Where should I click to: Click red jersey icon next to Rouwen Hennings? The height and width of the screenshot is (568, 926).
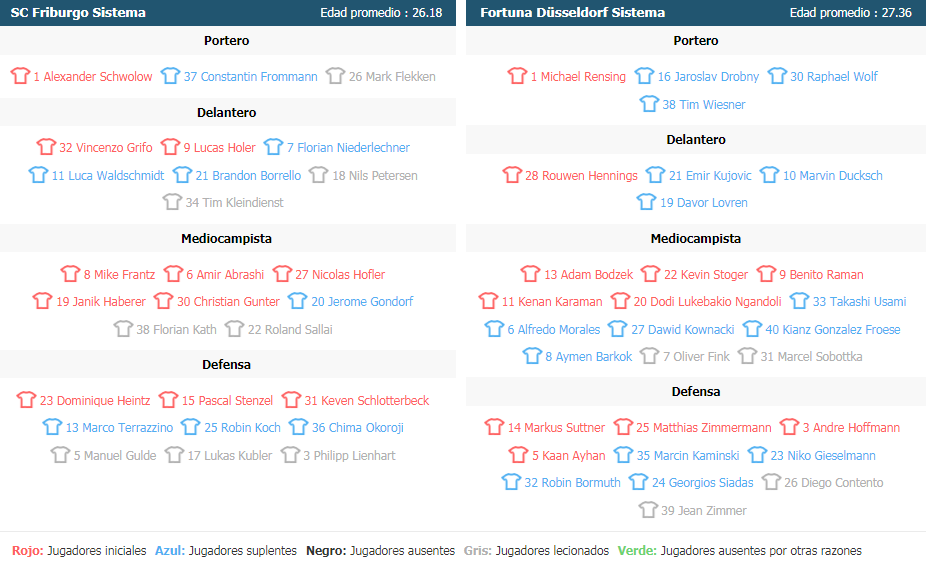512,175
